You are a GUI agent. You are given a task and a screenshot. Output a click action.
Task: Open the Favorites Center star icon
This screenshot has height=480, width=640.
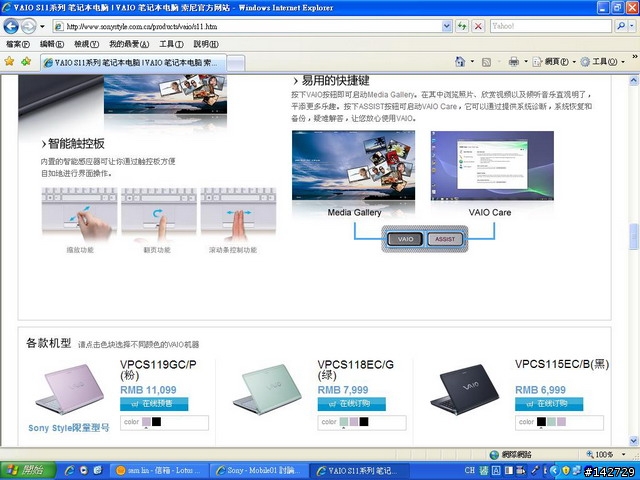pyautogui.click(x=9, y=62)
